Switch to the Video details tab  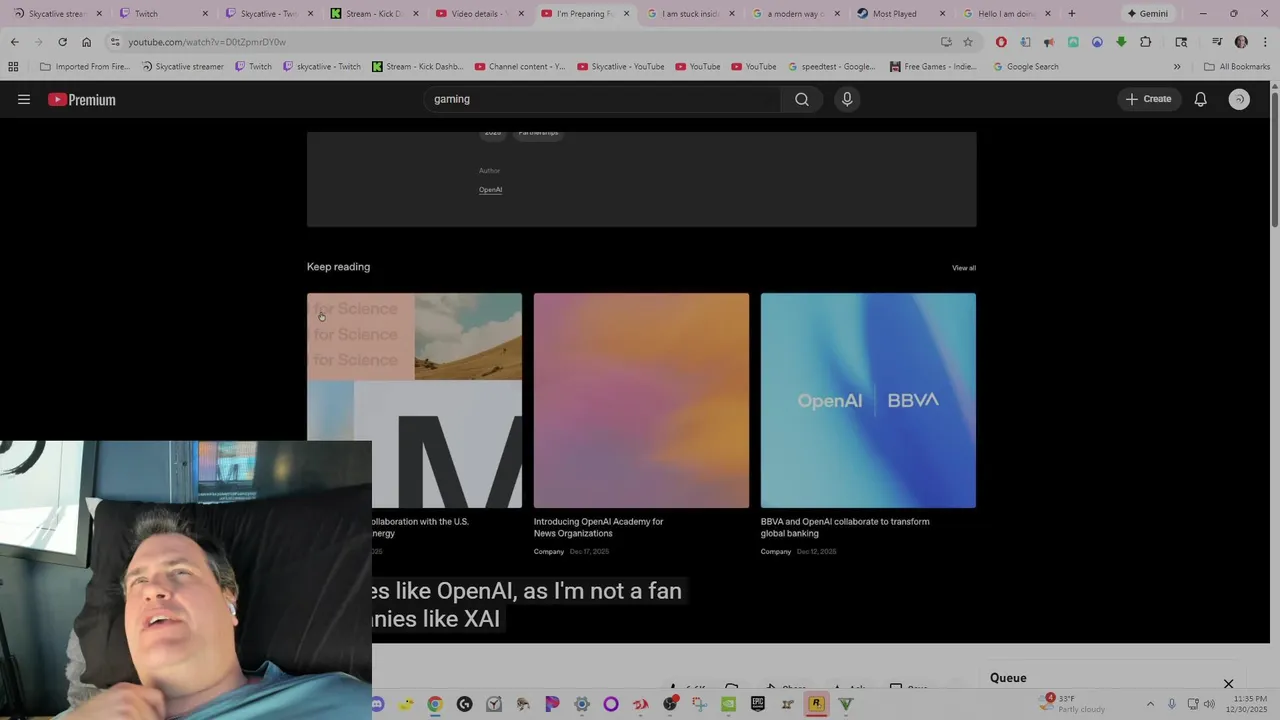480,14
